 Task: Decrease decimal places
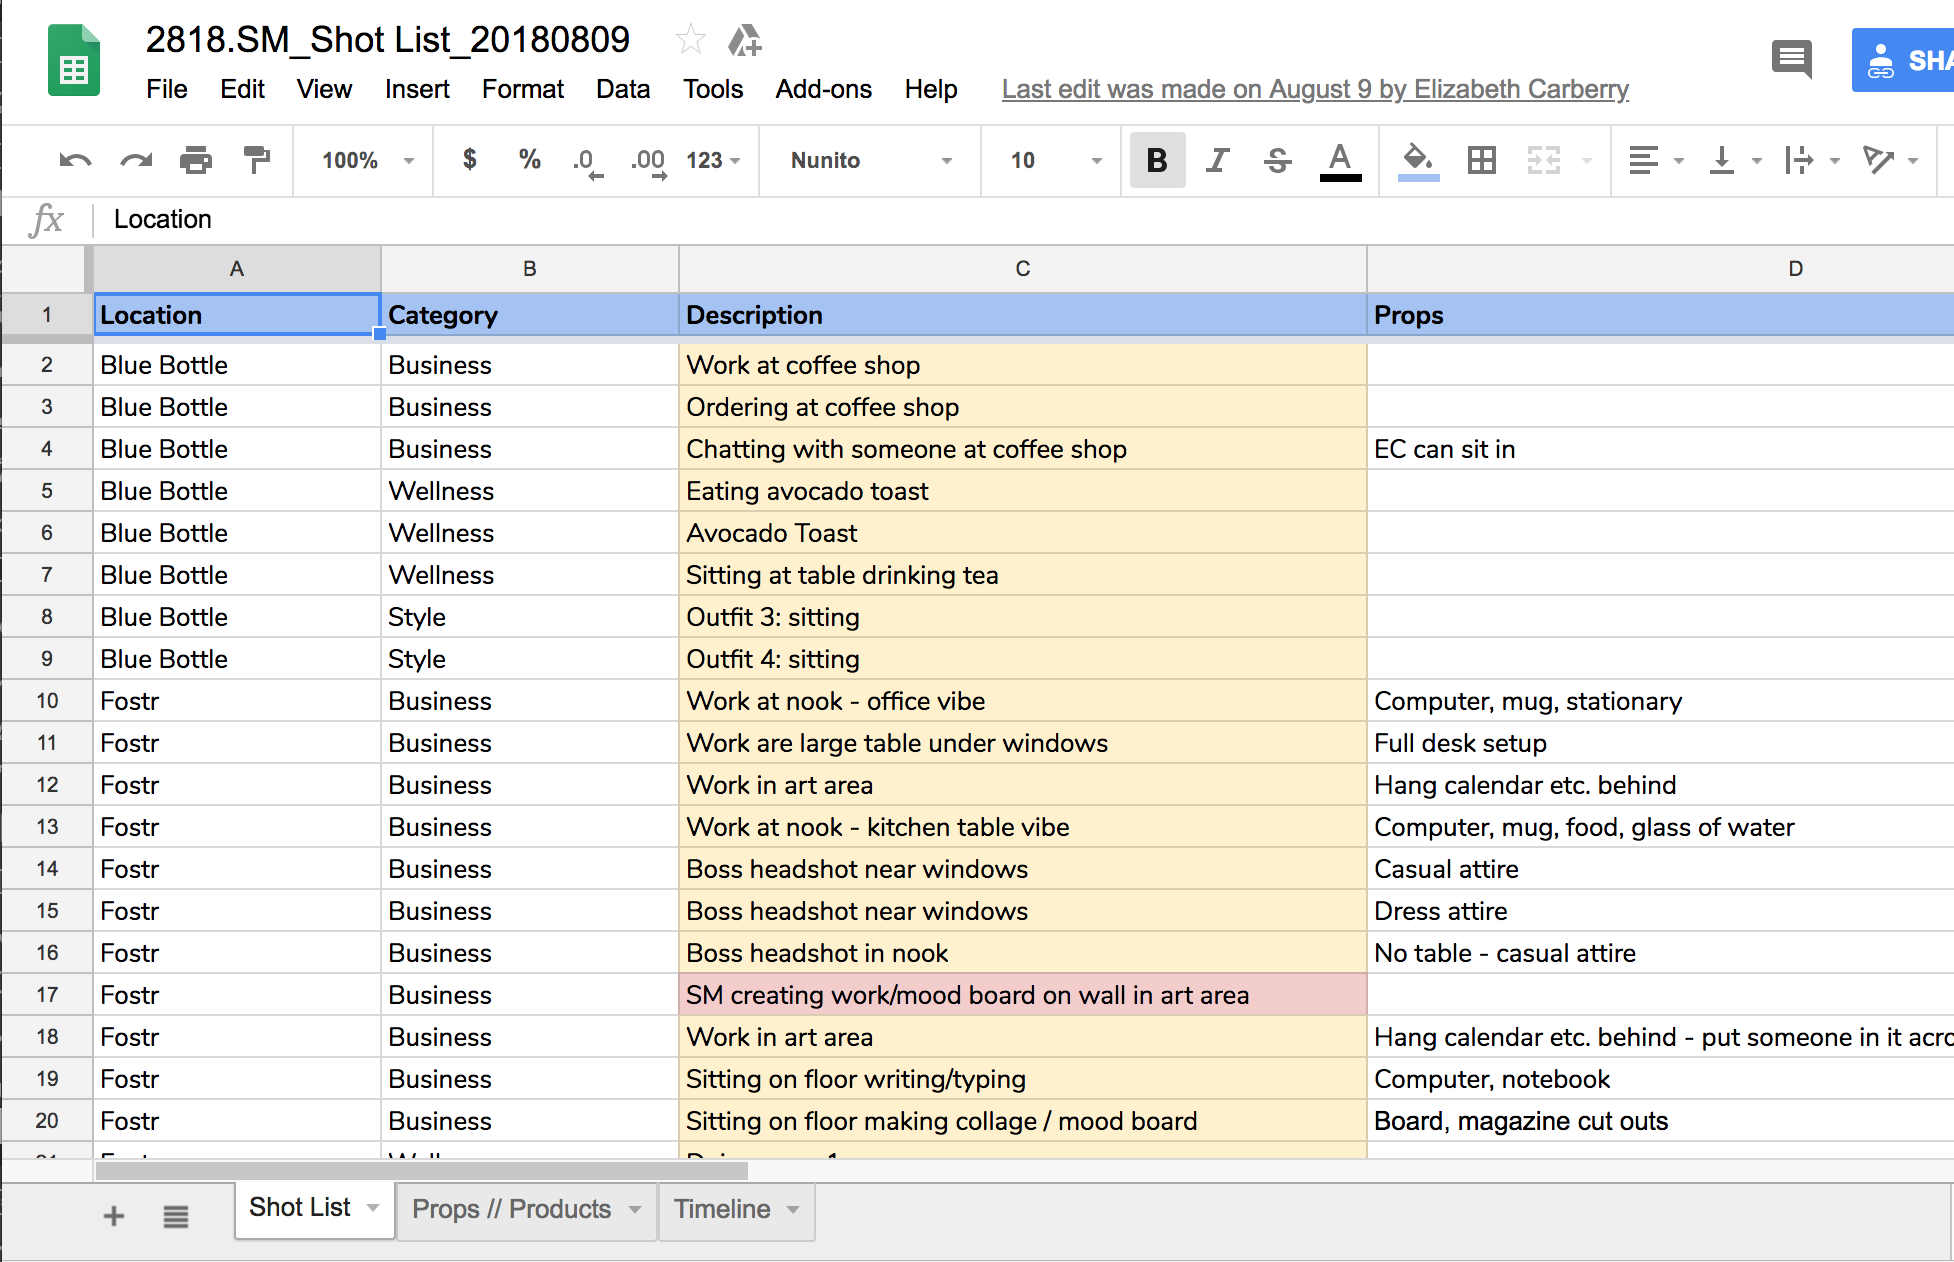(x=588, y=162)
